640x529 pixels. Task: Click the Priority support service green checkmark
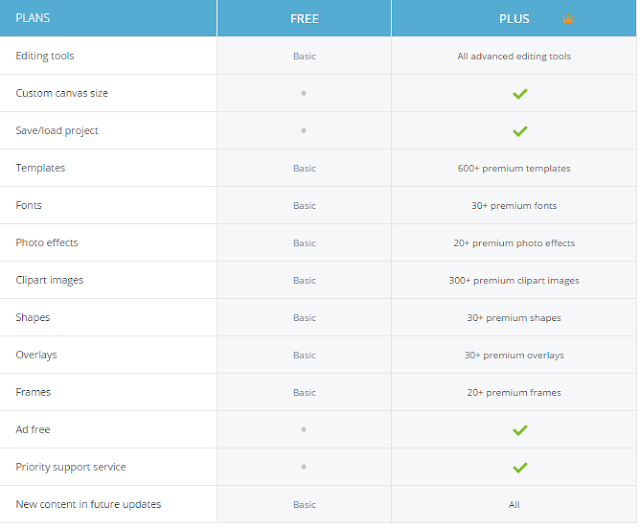519,467
